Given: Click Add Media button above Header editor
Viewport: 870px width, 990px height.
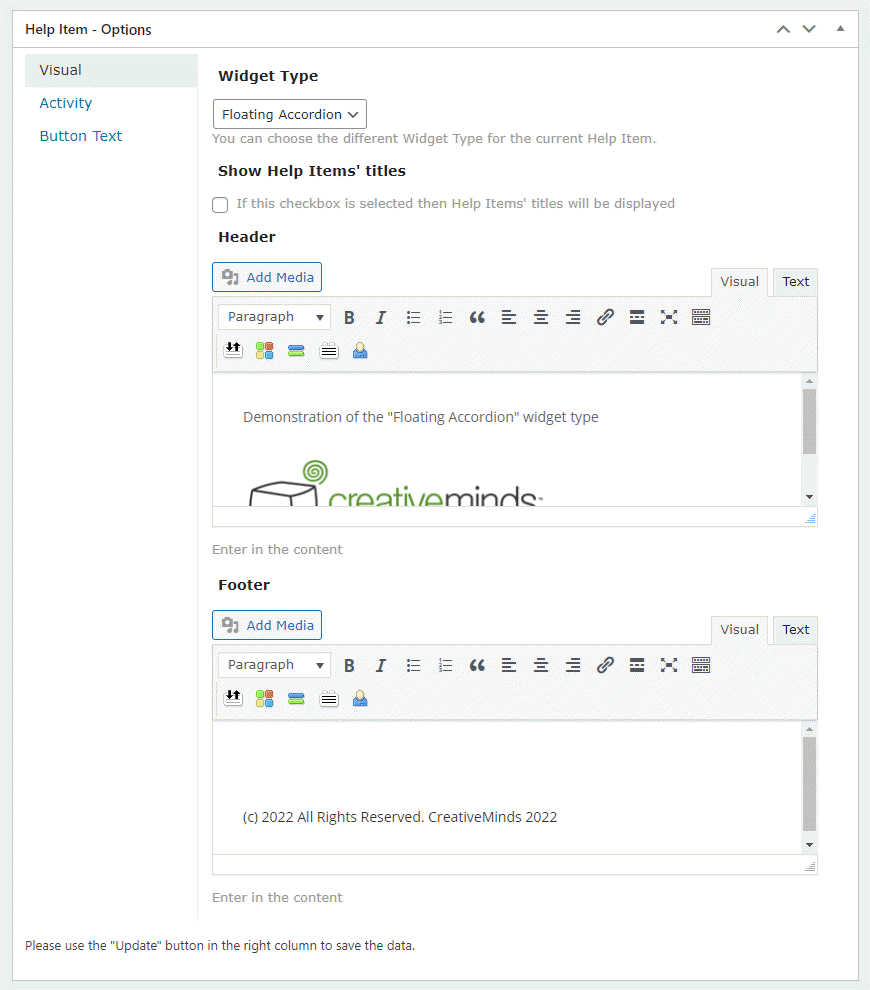Looking at the screenshot, I should click(267, 277).
